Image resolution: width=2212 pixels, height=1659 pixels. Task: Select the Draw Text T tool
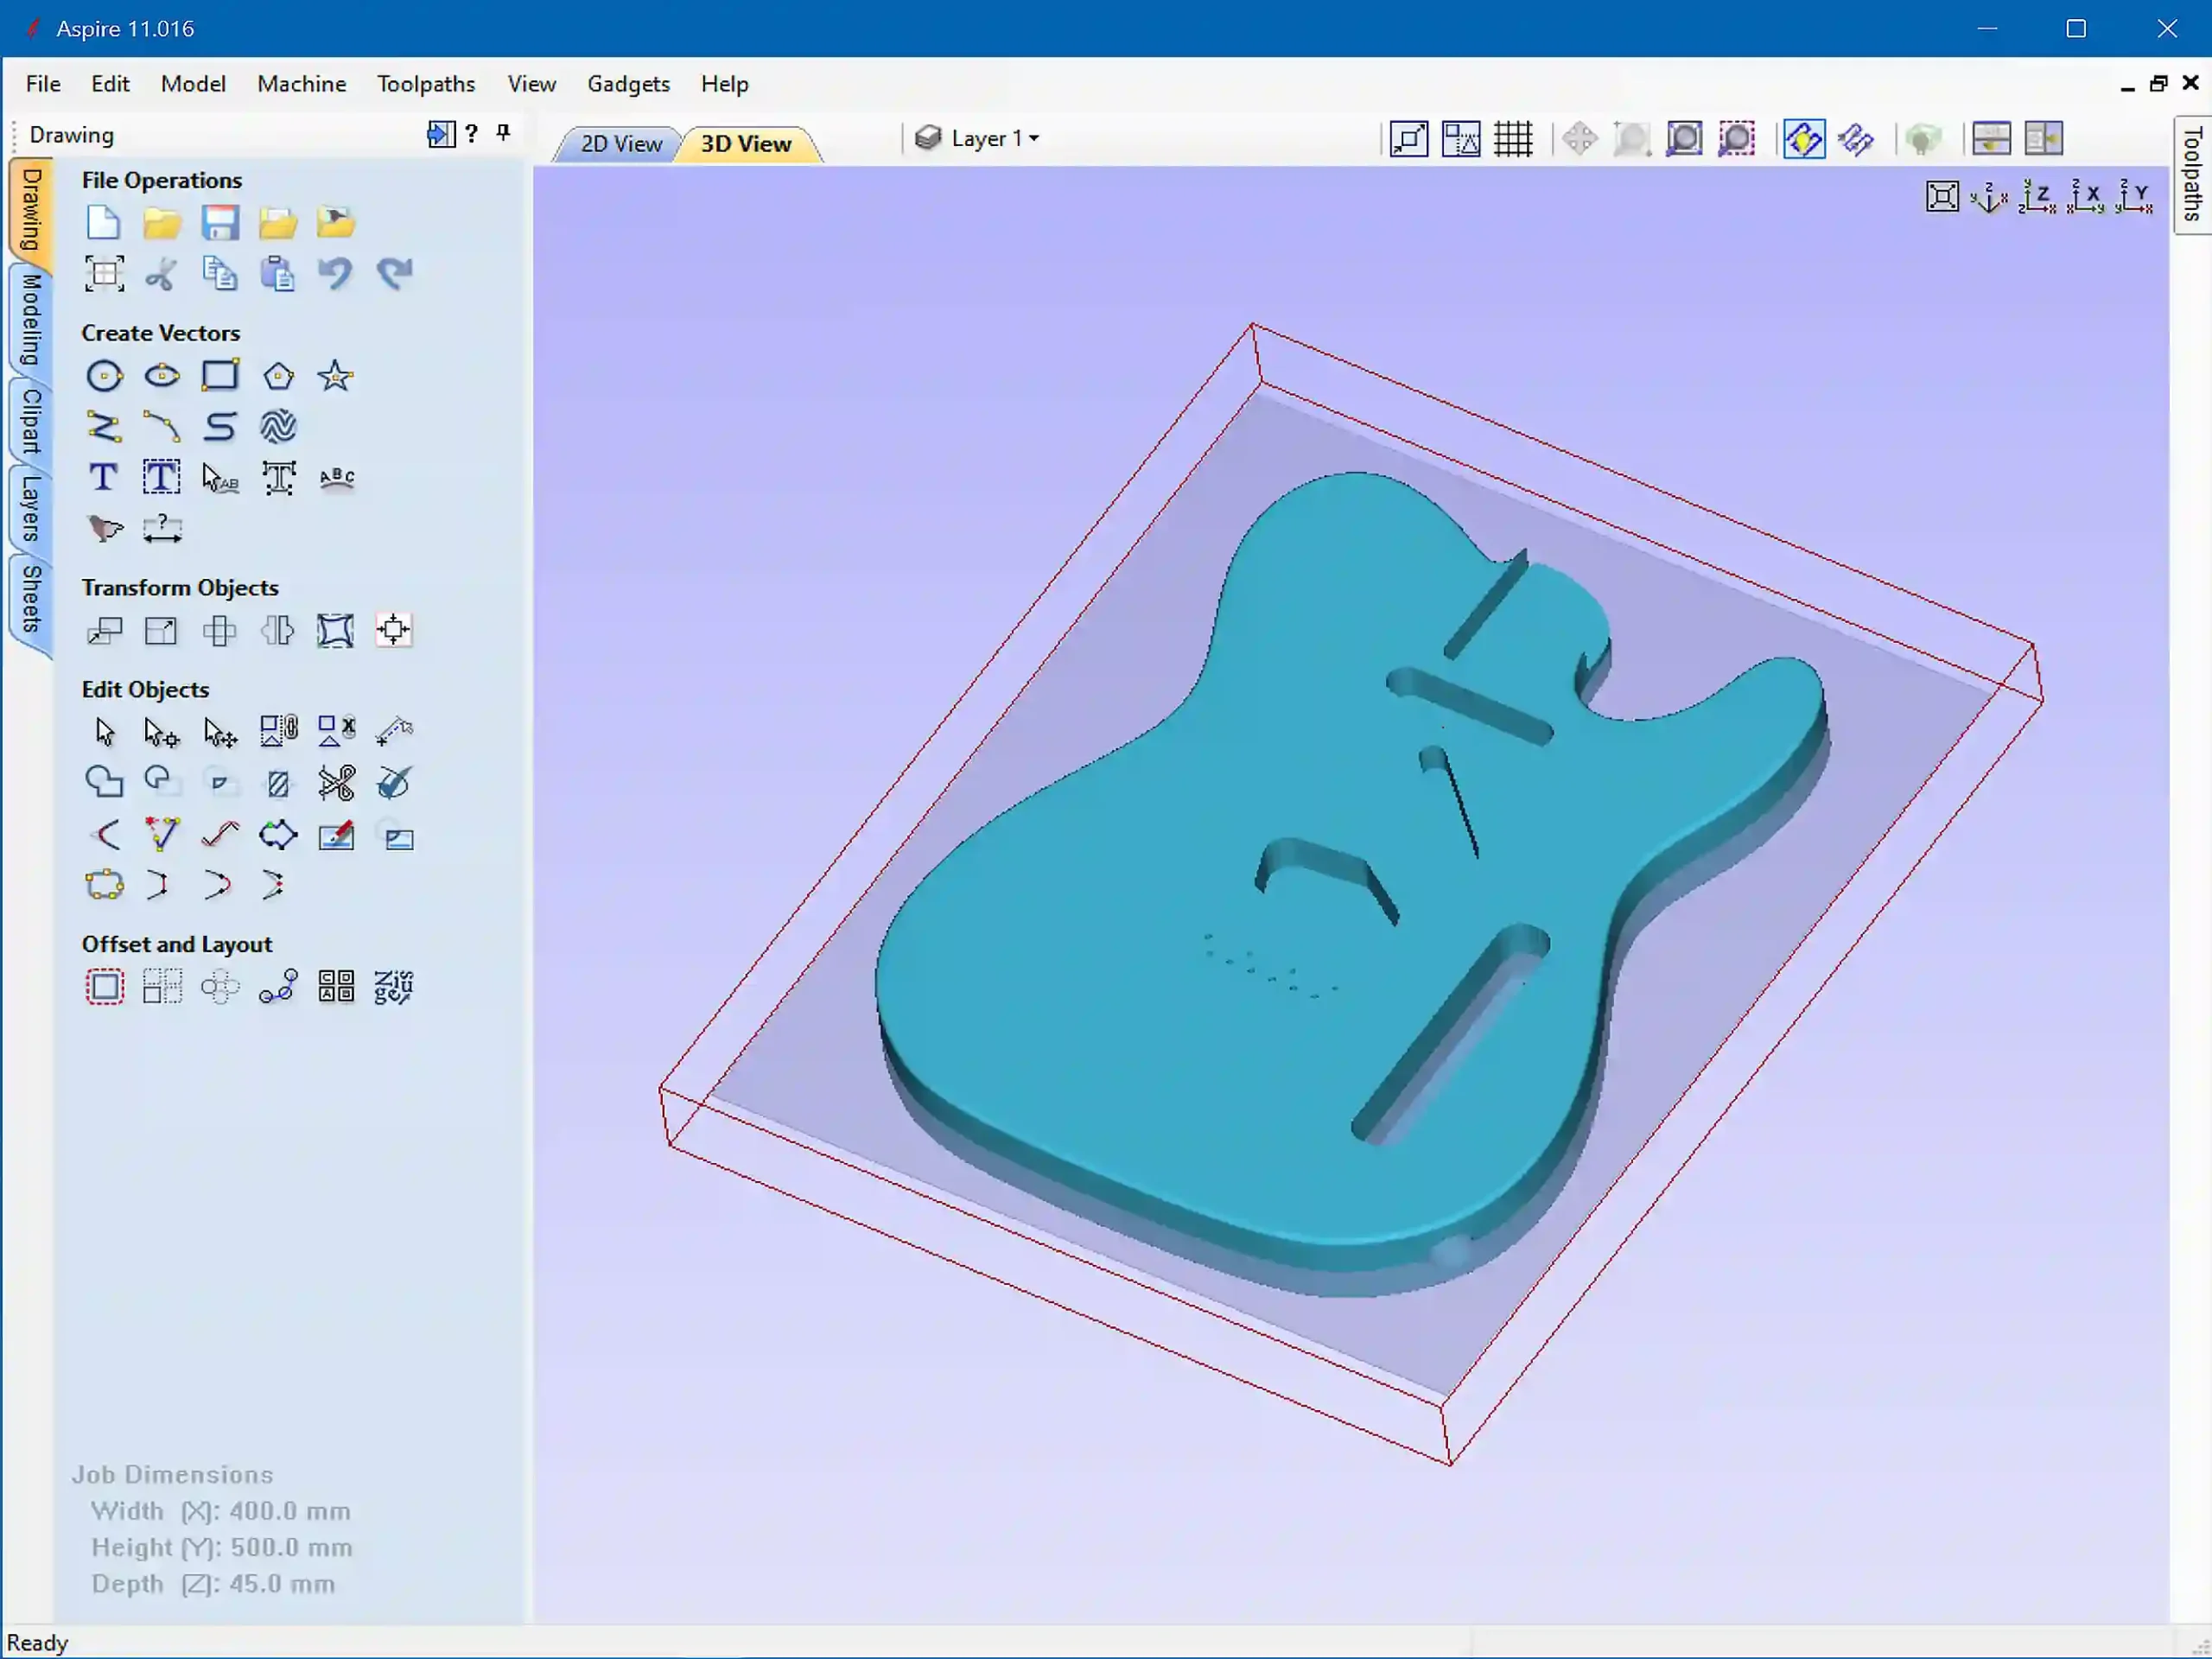coord(103,478)
